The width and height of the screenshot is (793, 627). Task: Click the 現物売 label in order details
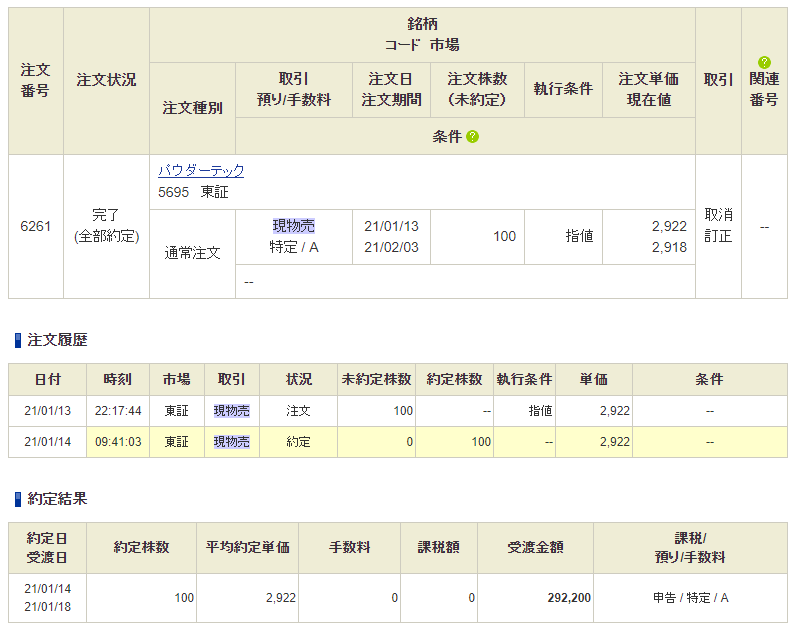coord(294,226)
